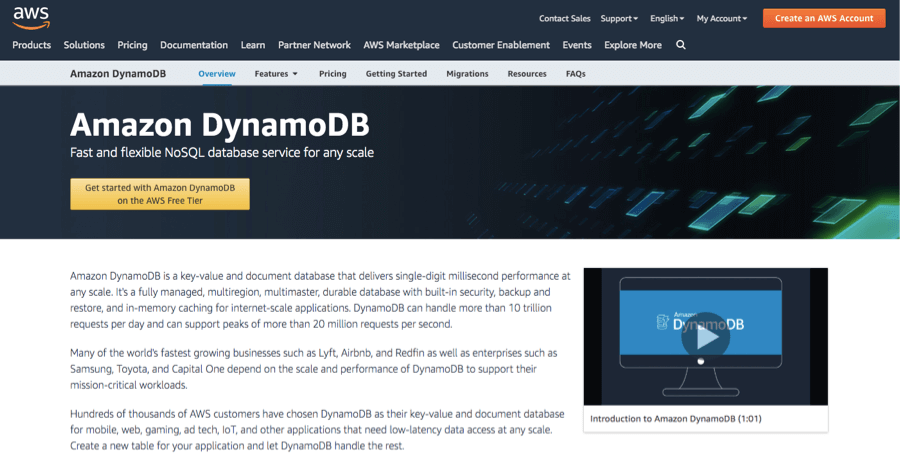
Task: Open the Resources tab
Action: 526,73
